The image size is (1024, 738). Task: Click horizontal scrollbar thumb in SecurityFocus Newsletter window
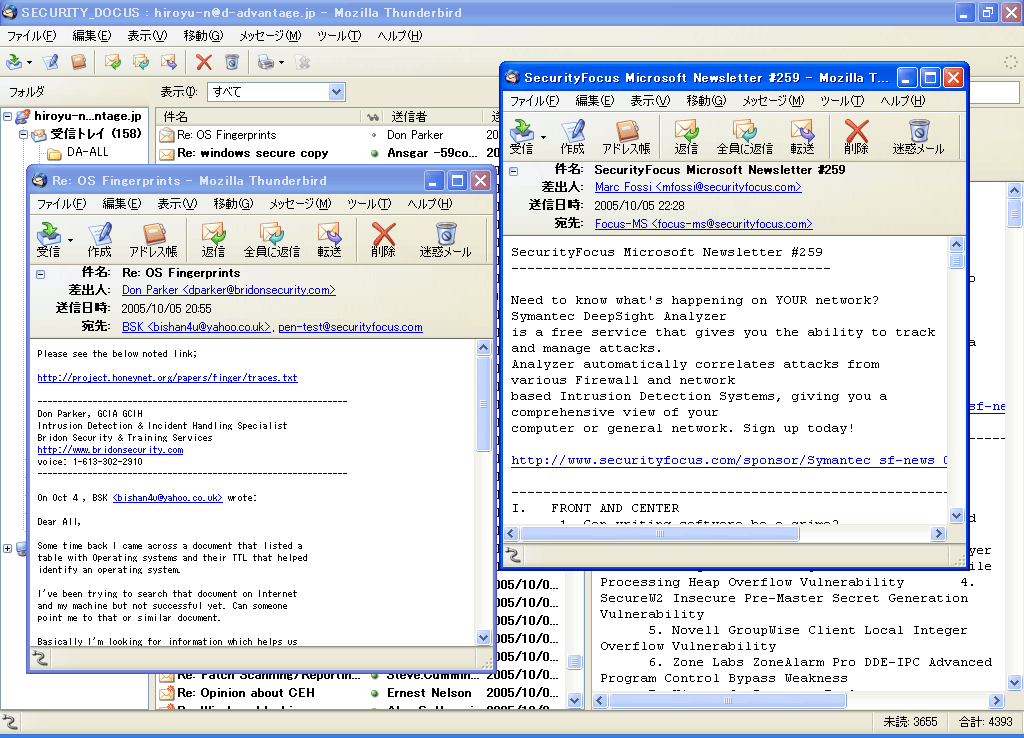point(660,534)
